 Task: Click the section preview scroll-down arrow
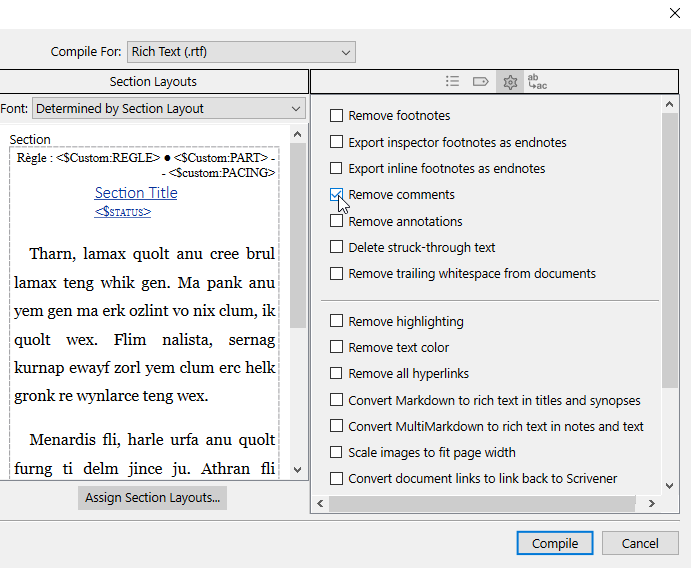(x=297, y=469)
